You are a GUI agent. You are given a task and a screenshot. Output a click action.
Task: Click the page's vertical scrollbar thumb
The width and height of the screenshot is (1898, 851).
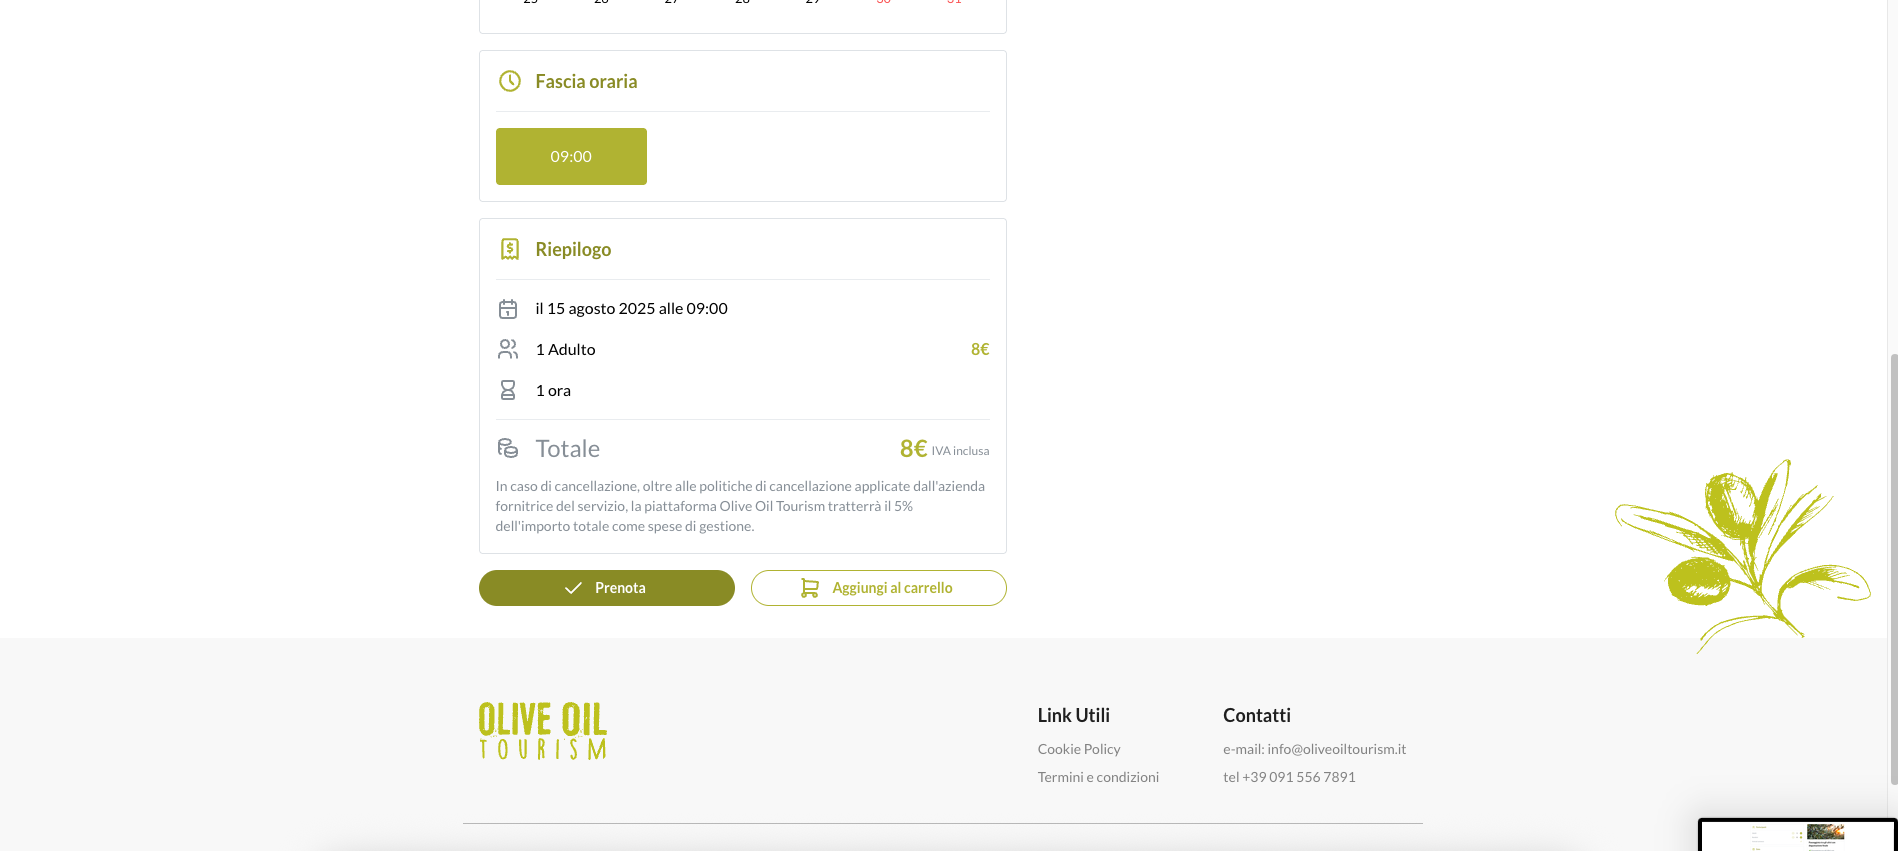coord(1892,568)
